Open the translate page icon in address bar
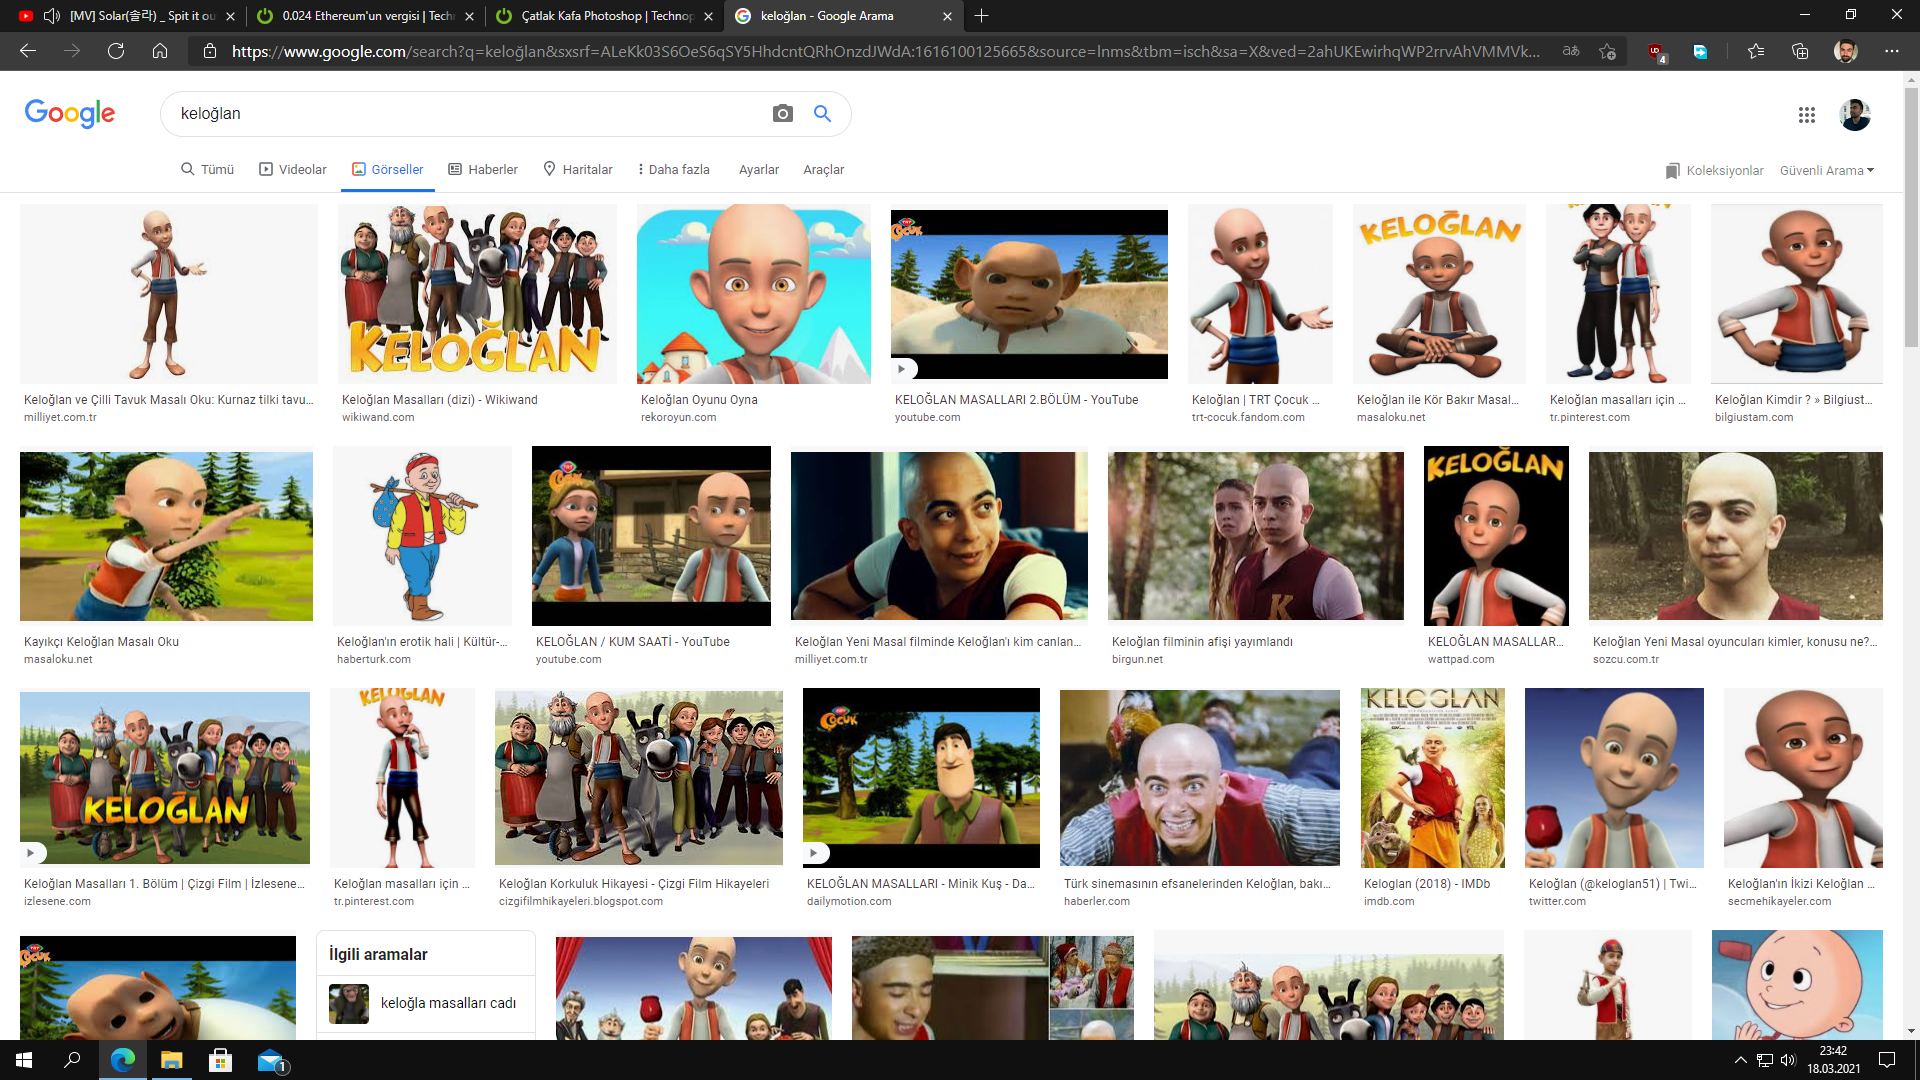 (1571, 51)
